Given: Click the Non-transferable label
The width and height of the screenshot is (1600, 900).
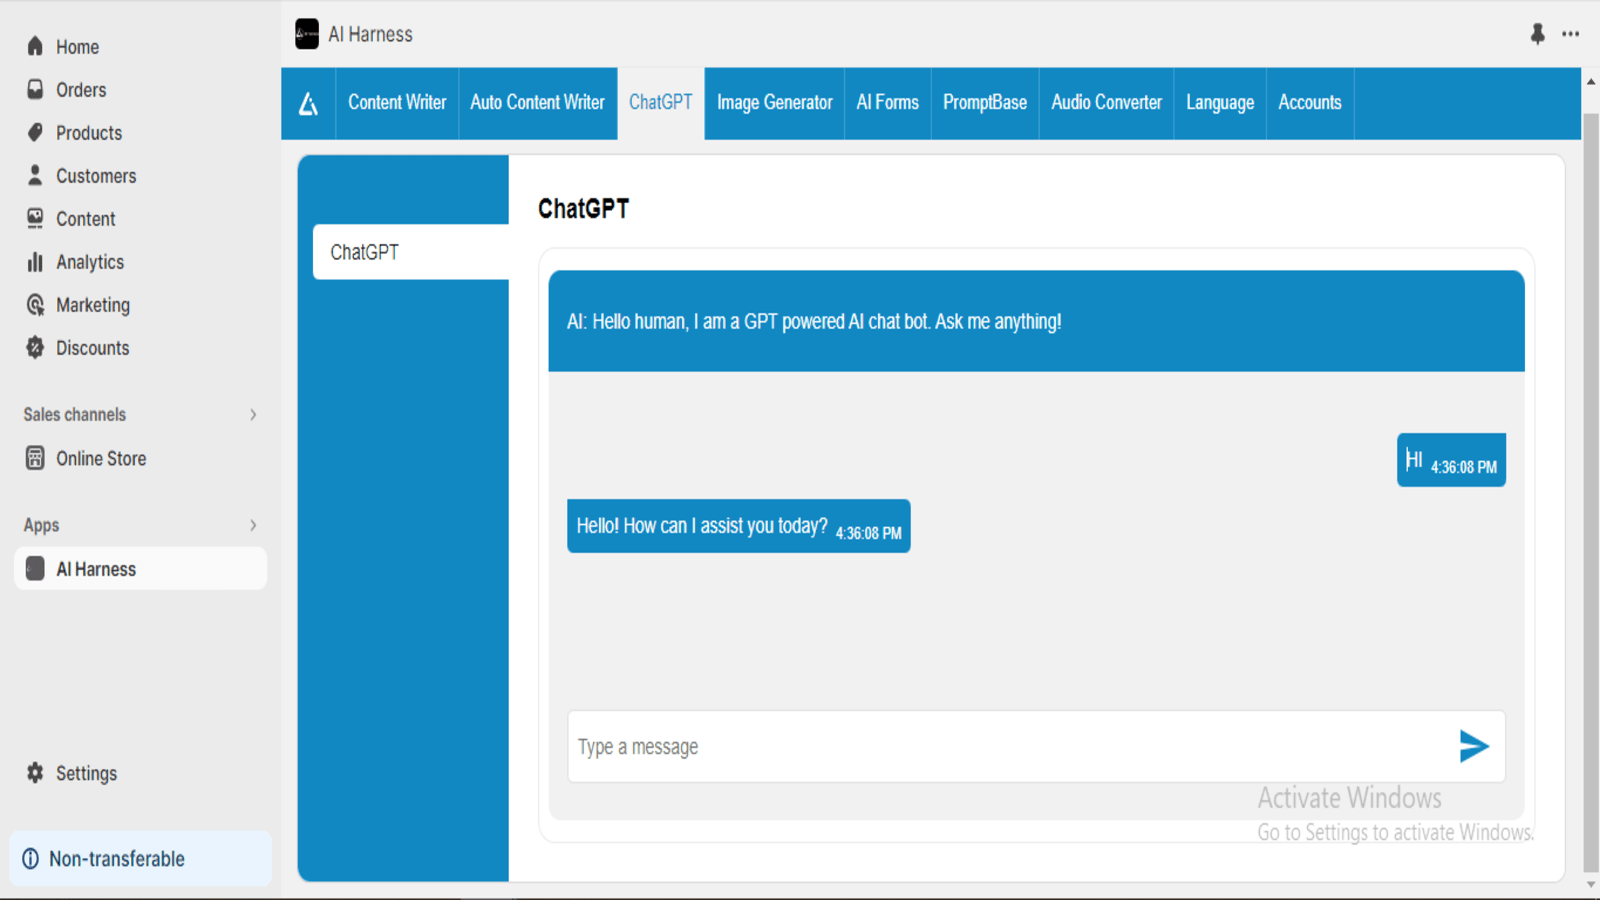Looking at the screenshot, I should click(x=117, y=859).
